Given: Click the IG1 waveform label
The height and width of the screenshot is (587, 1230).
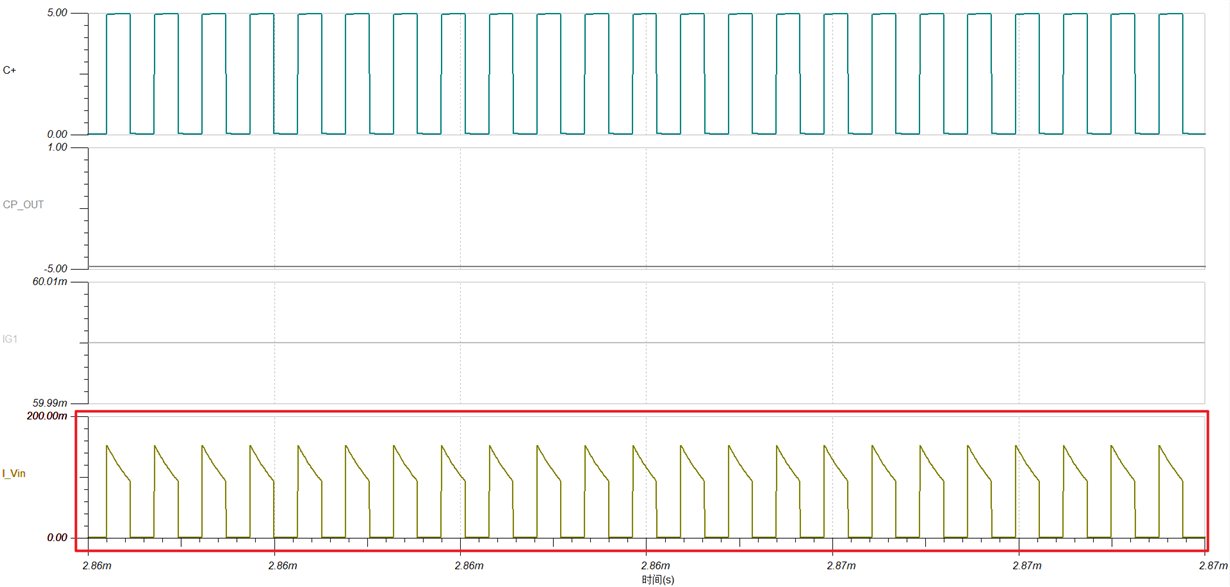Looking at the screenshot, I should tap(10, 340).
